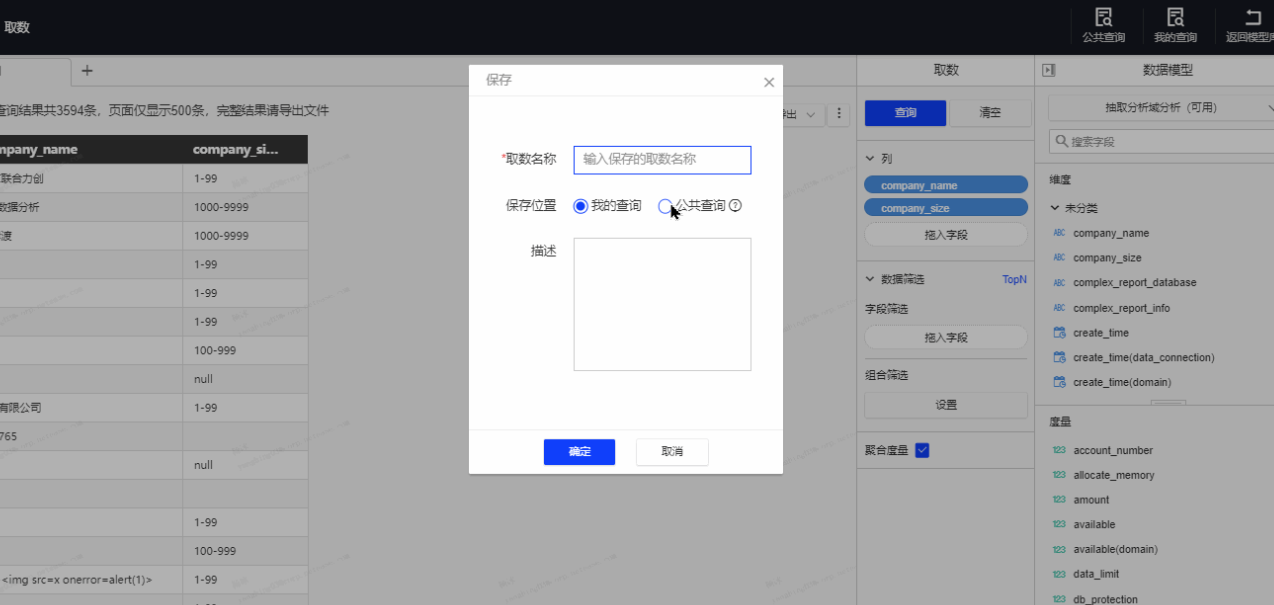This screenshot has height=605, width=1274.
Task: Add a new tab with plus icon
Action: [87, 70]
